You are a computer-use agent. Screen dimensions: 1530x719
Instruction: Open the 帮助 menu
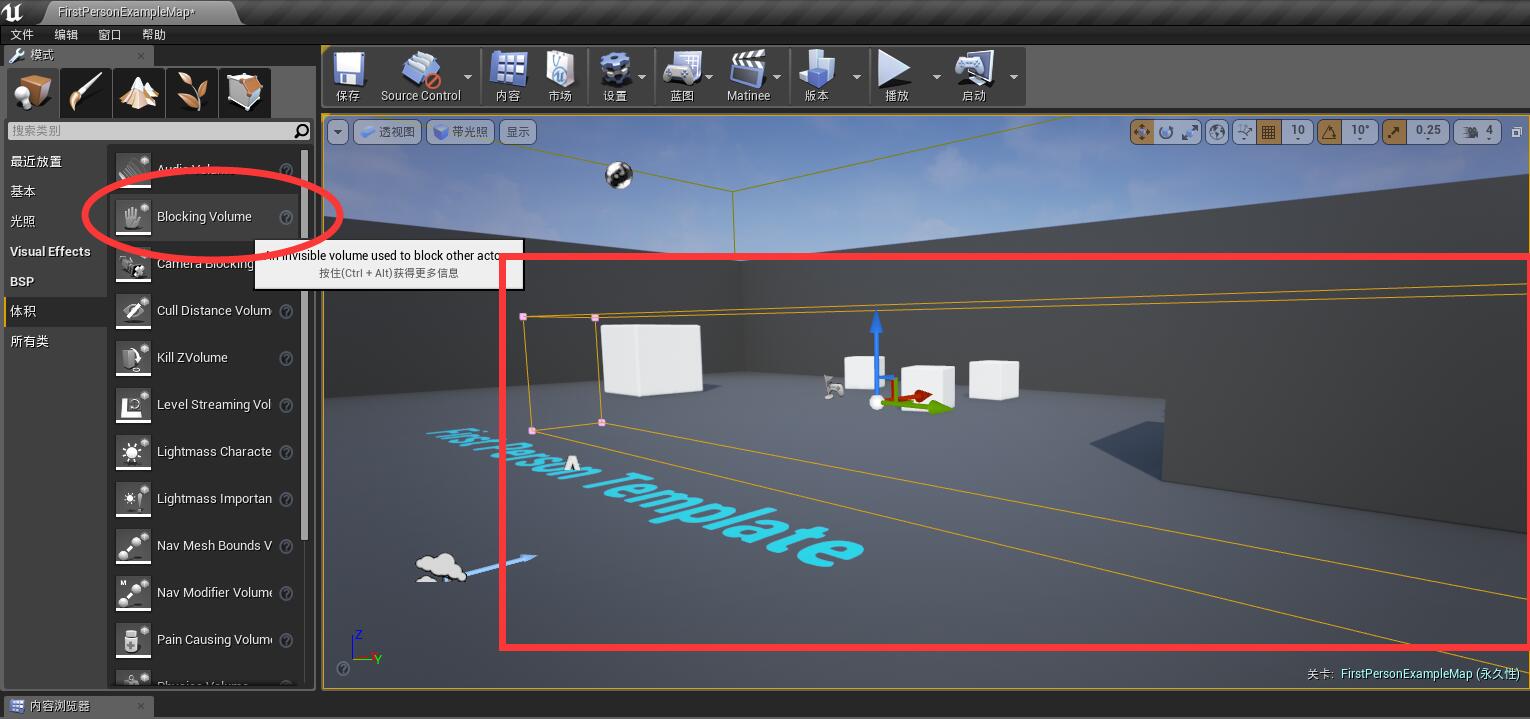154,35
